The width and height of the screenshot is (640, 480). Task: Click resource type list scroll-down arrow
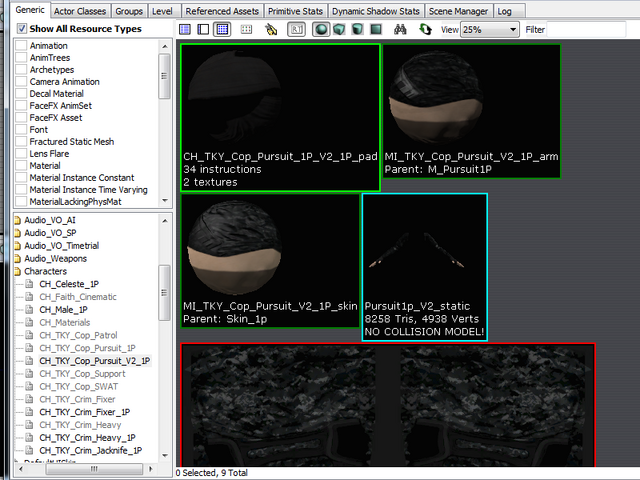pyautogui.click(x=165, y=200)
